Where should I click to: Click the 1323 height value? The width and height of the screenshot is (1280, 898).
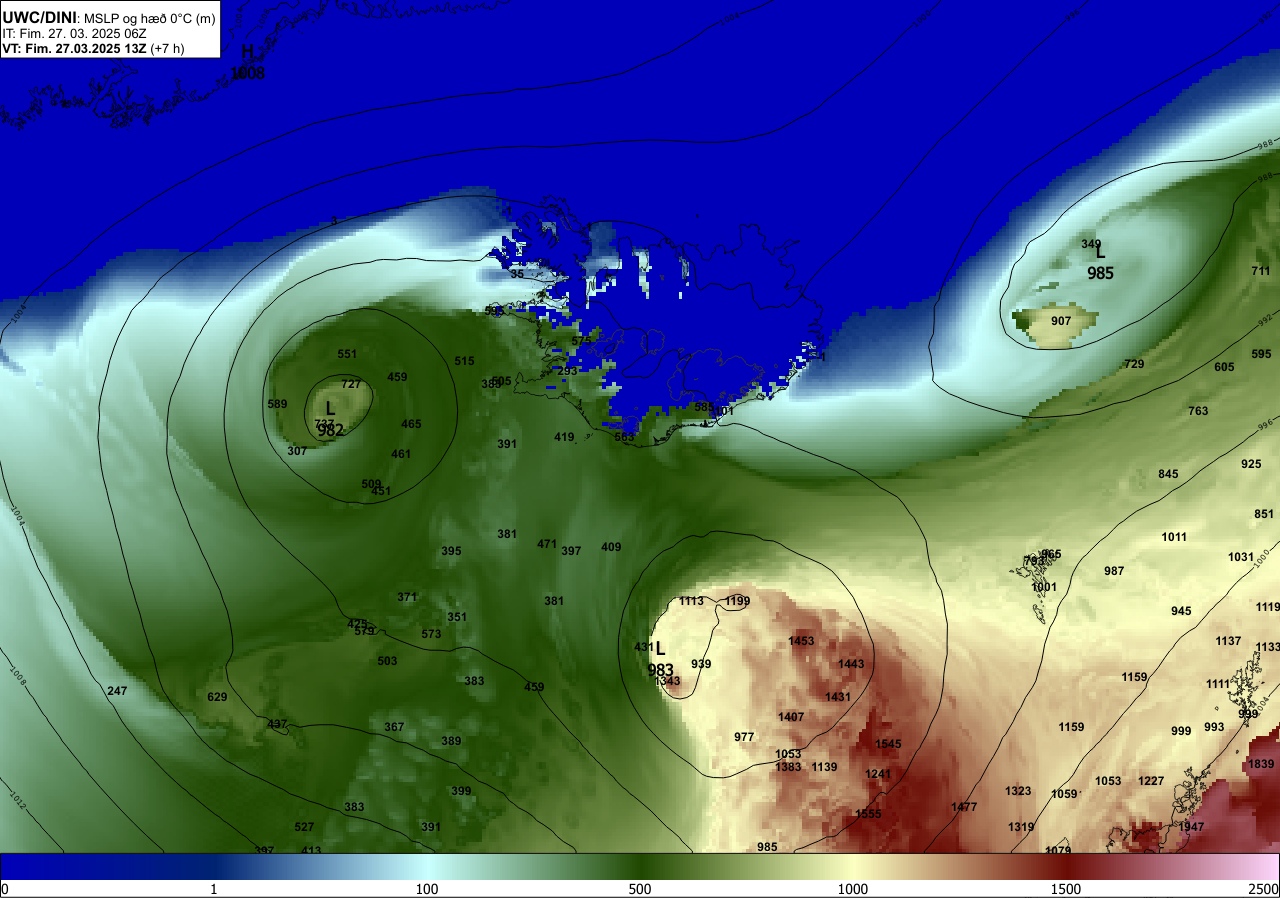pyautogui.click(x=1018, y=791)
